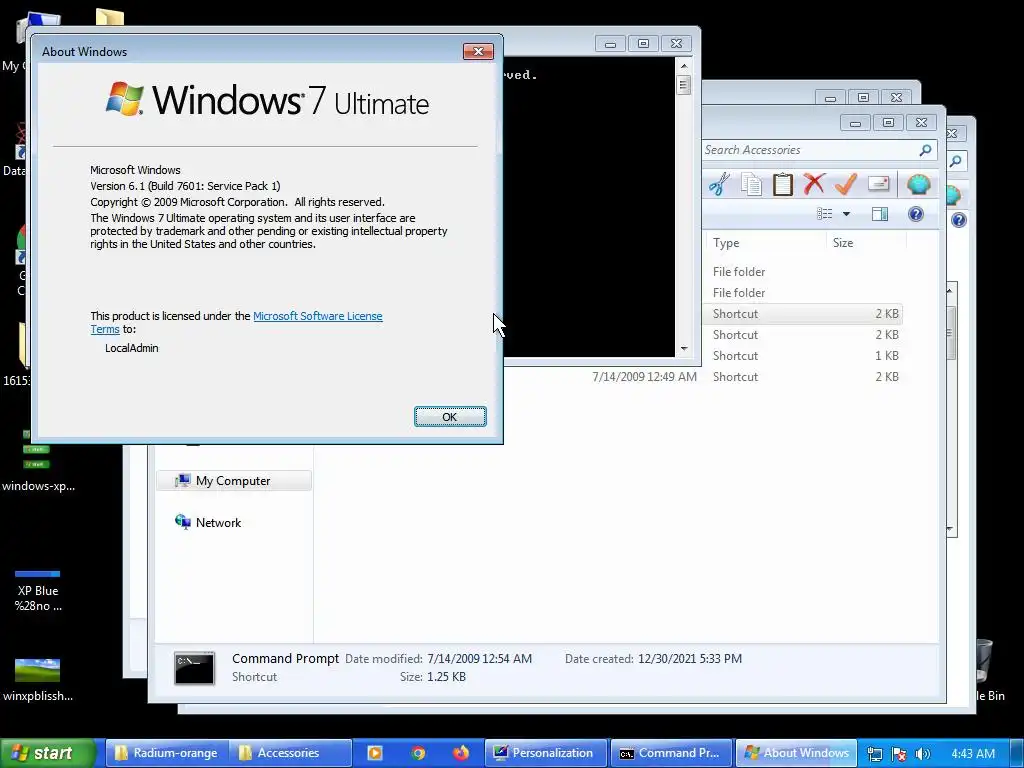1024x768 pixels.
Task: Close the About Windows dialog
Action: pyautogui.click(x=478, y=52)
